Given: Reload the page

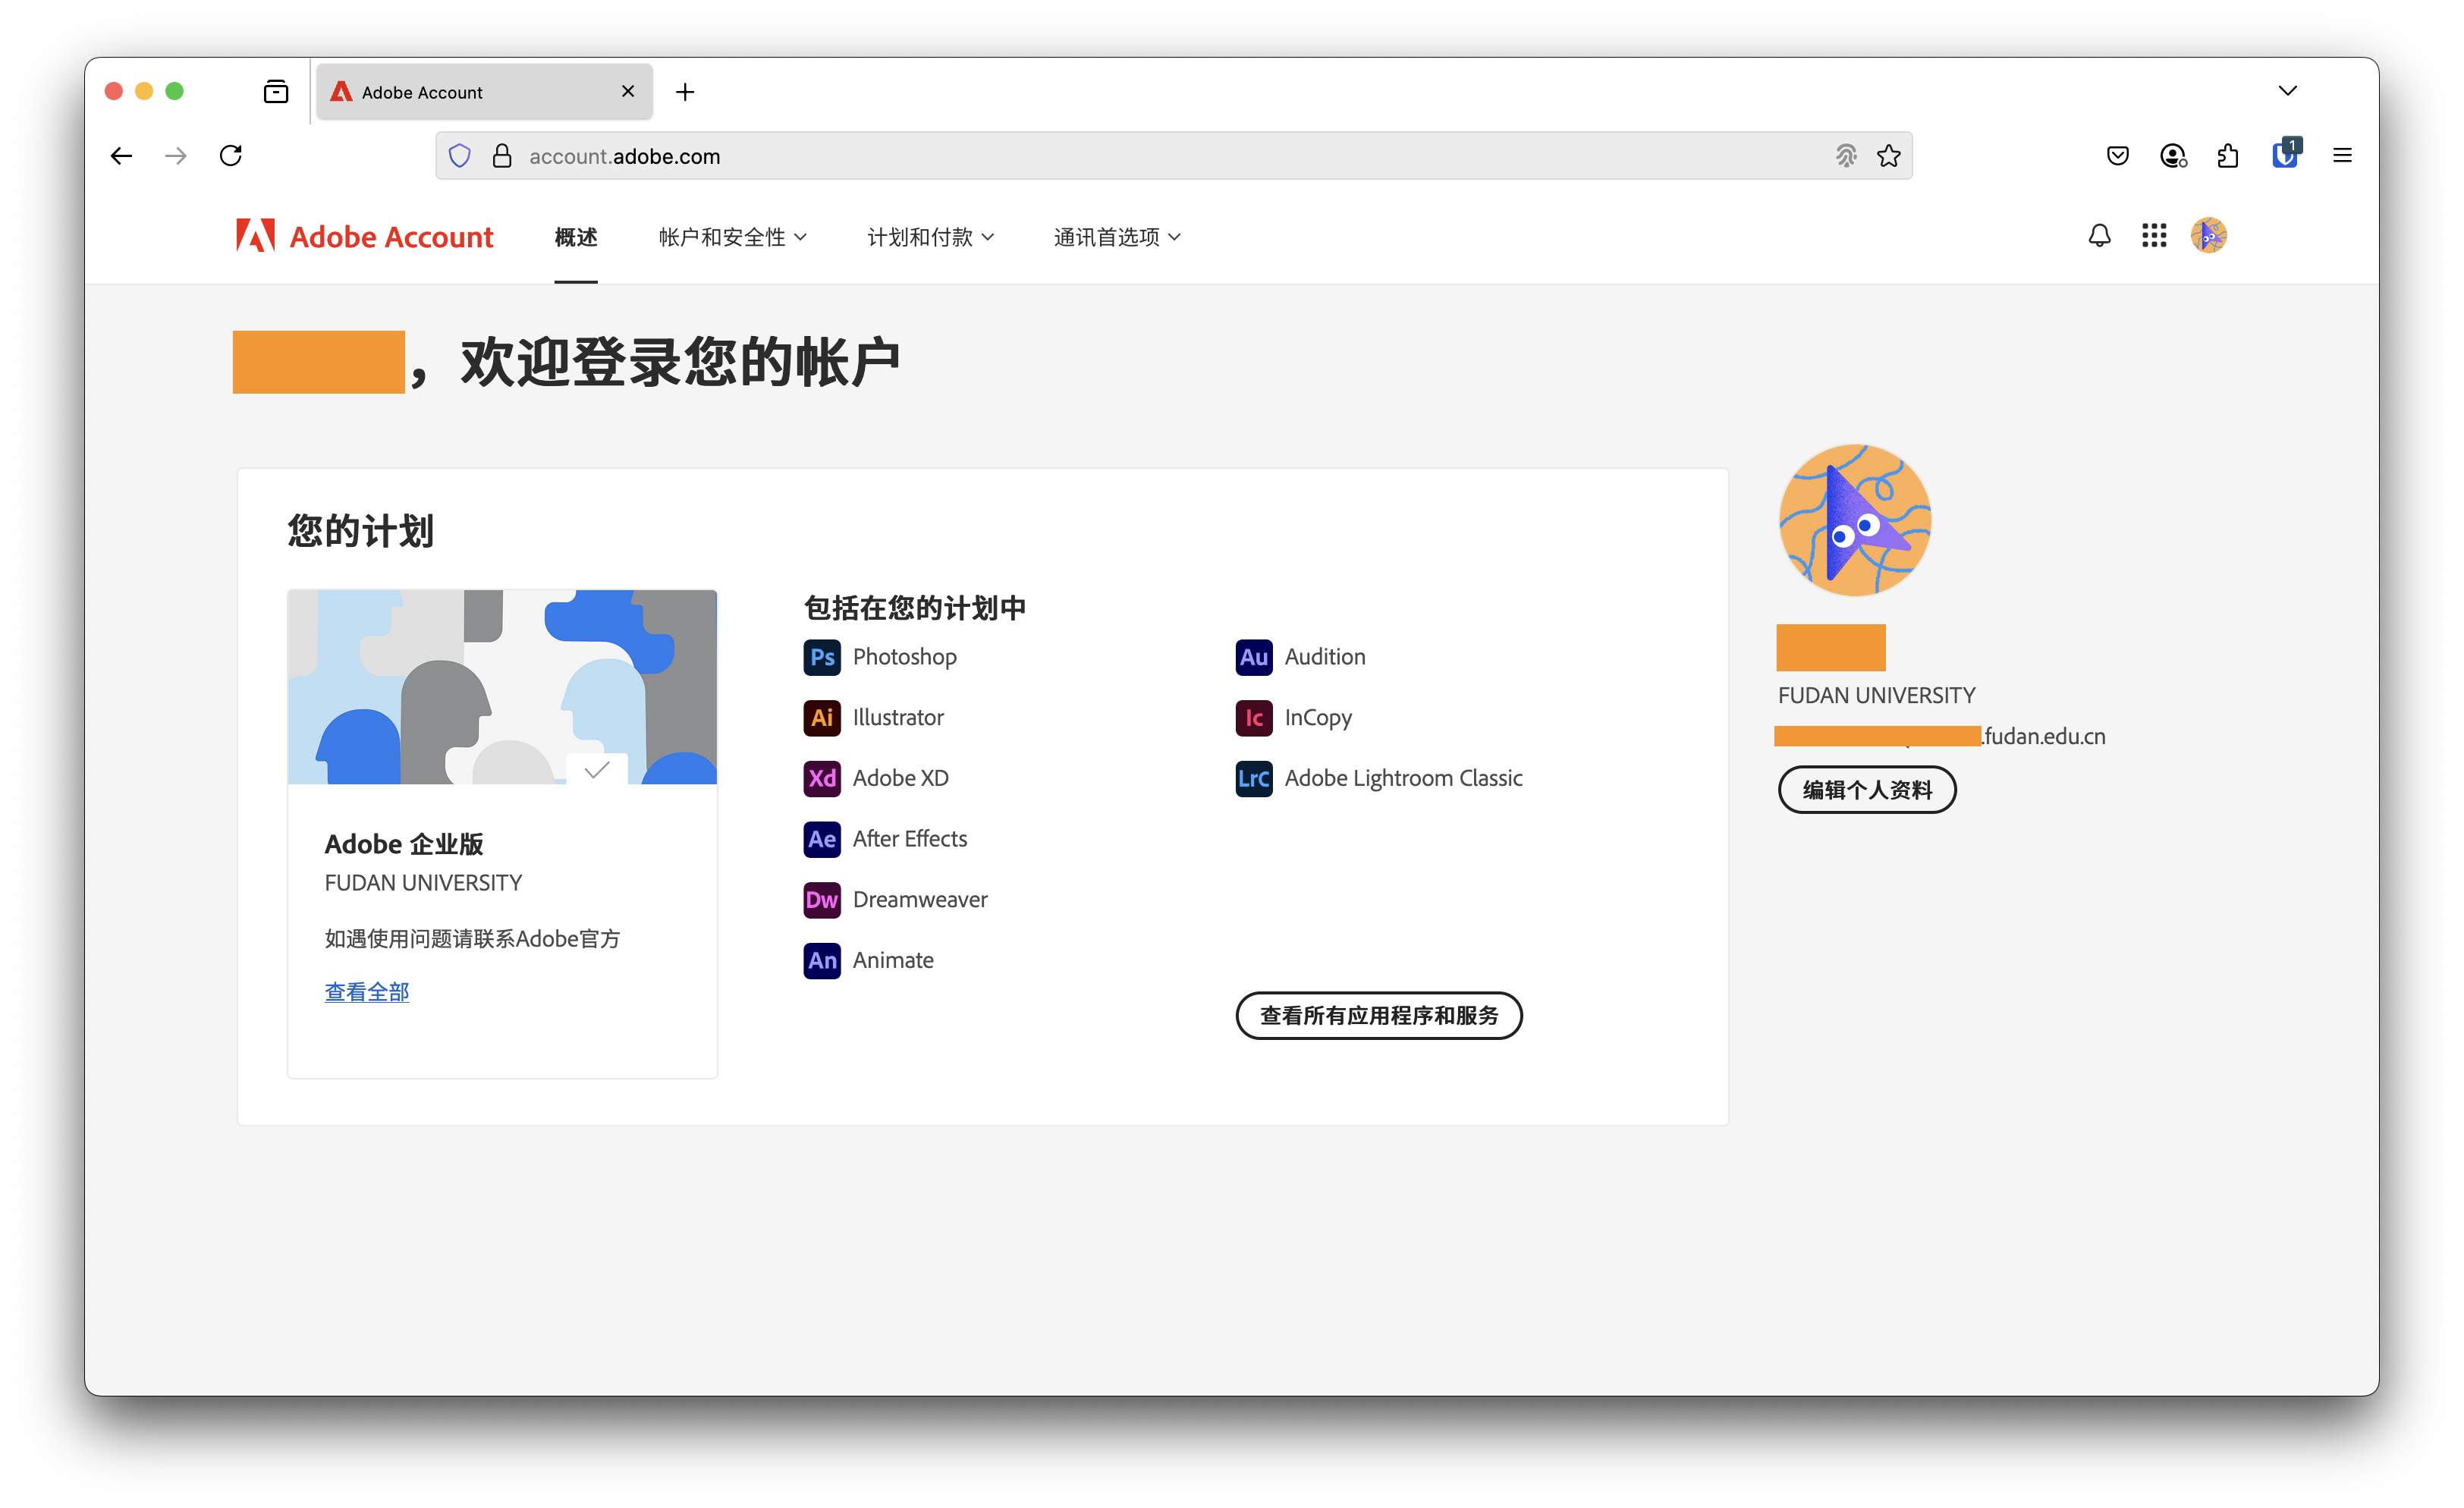Looking at the screenshot, I should [231, 156].
